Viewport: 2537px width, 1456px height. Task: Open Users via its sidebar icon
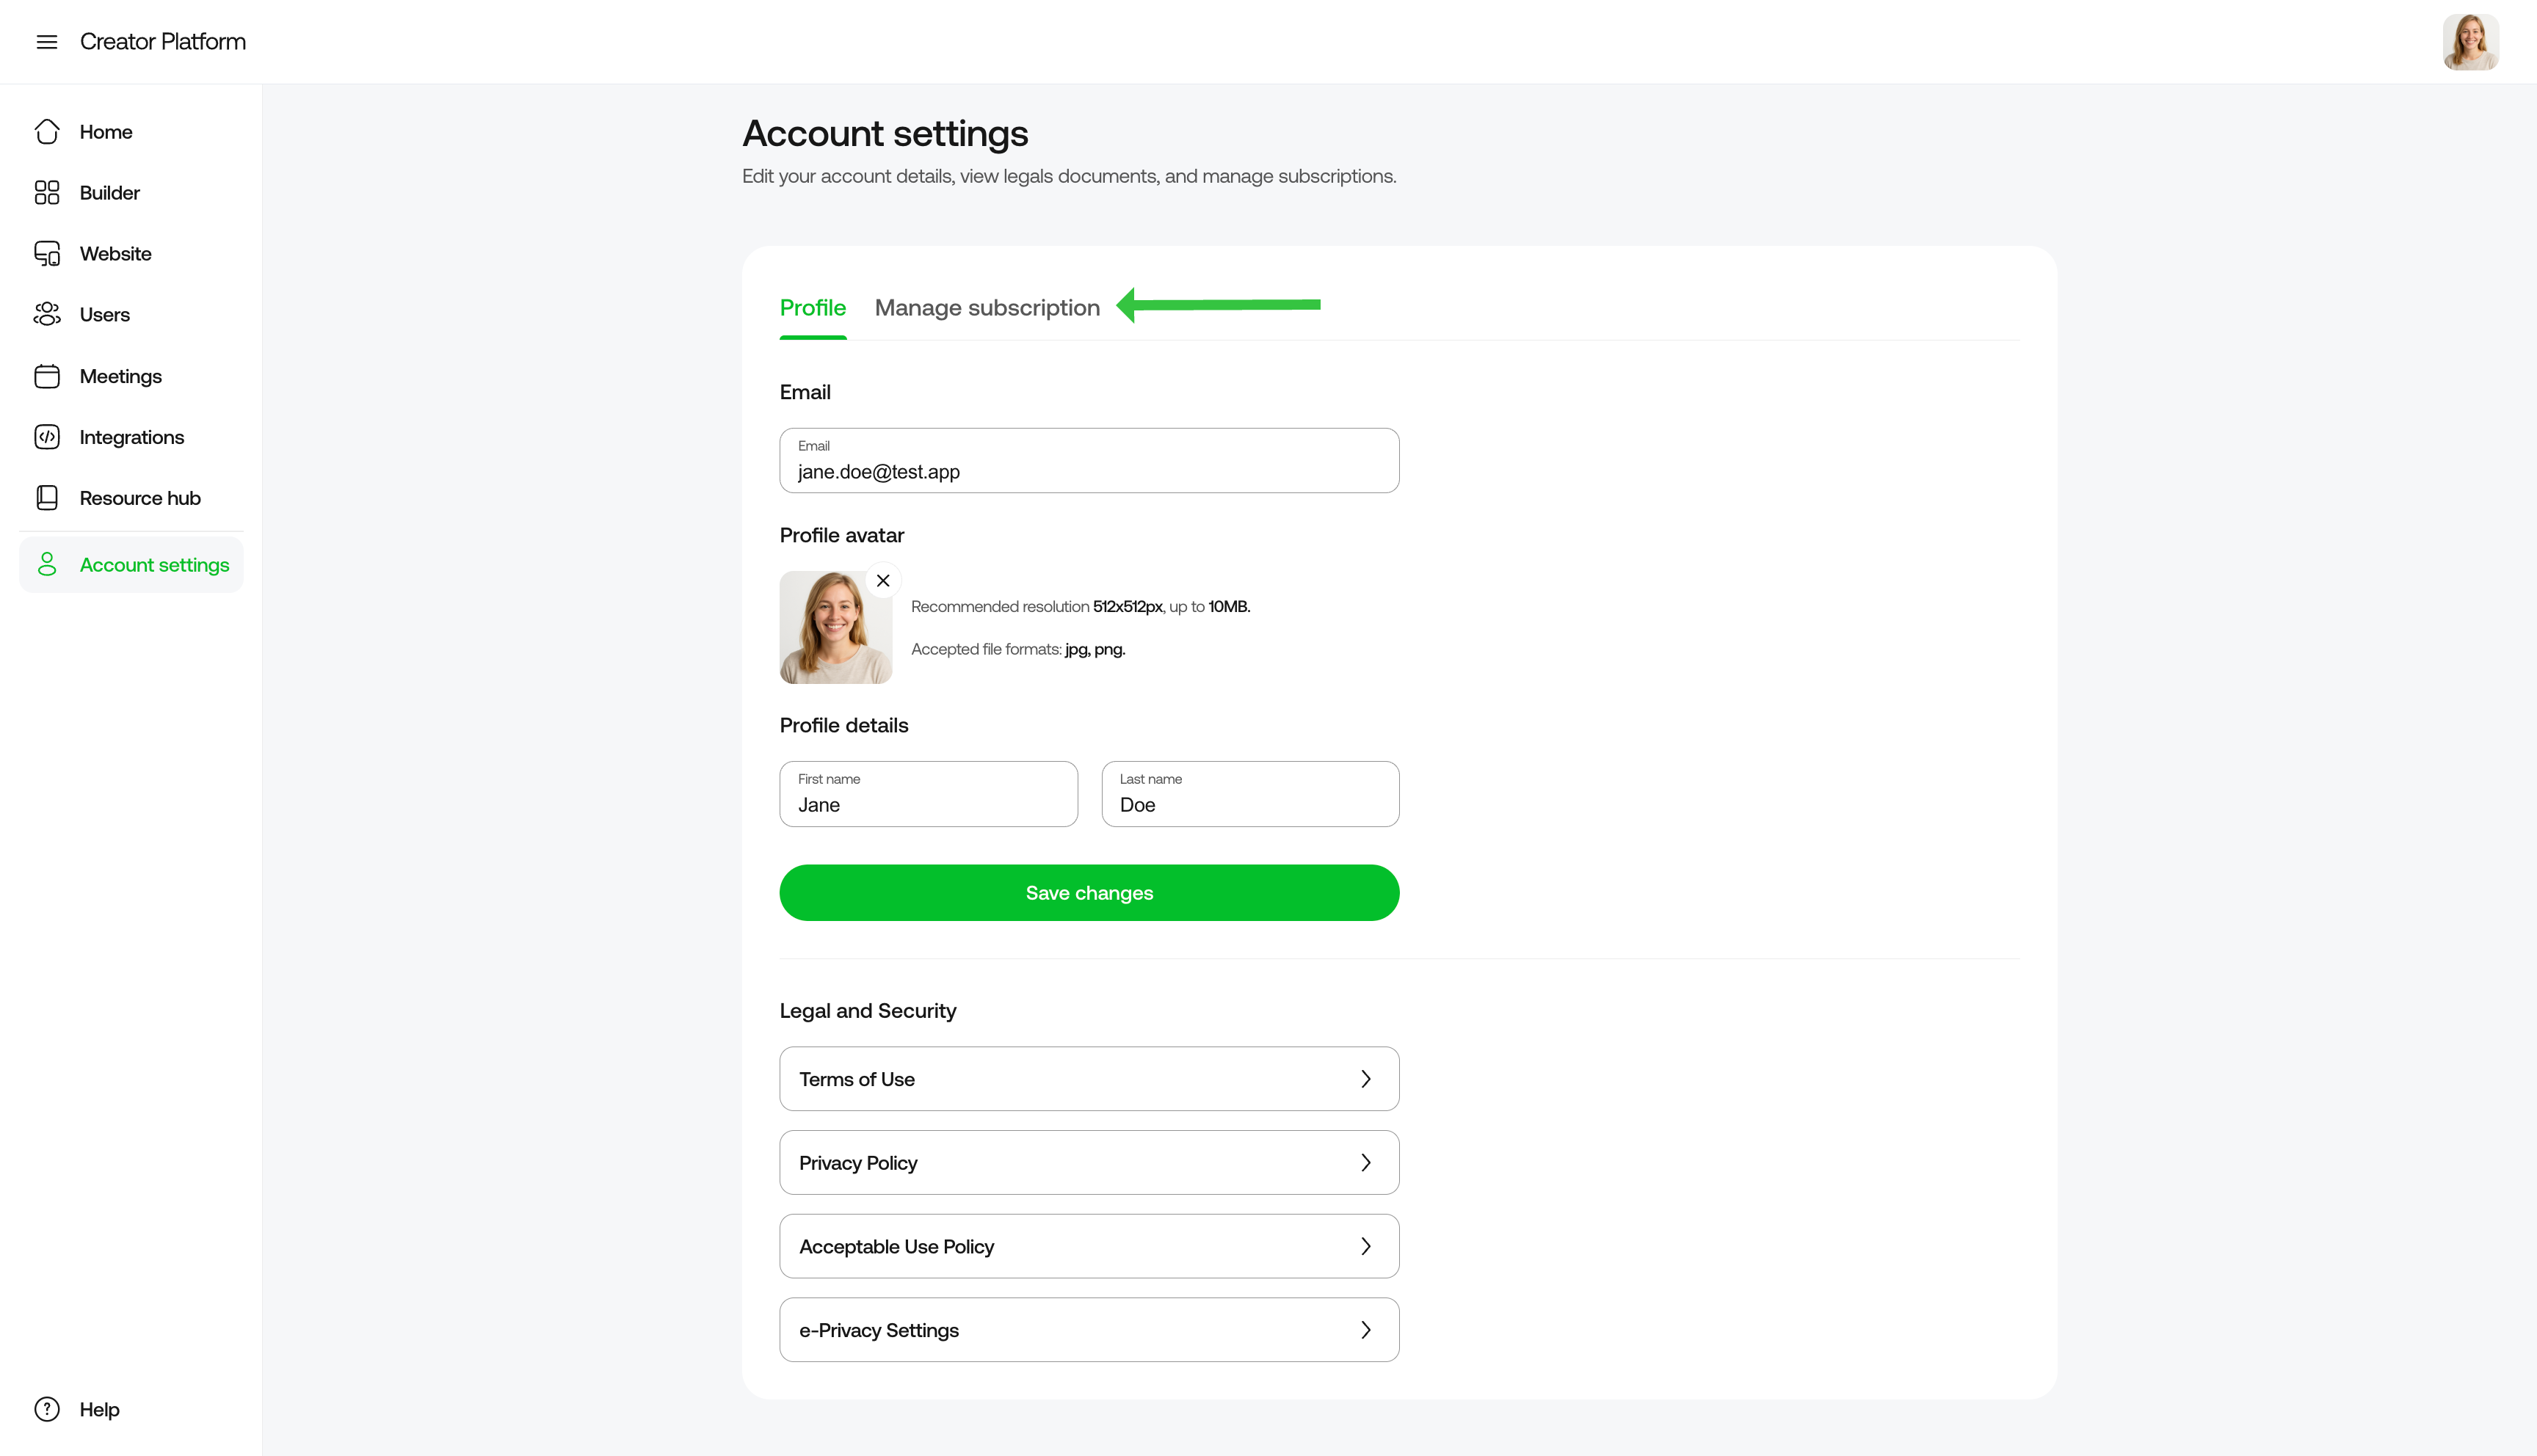(x=47, y=314)
